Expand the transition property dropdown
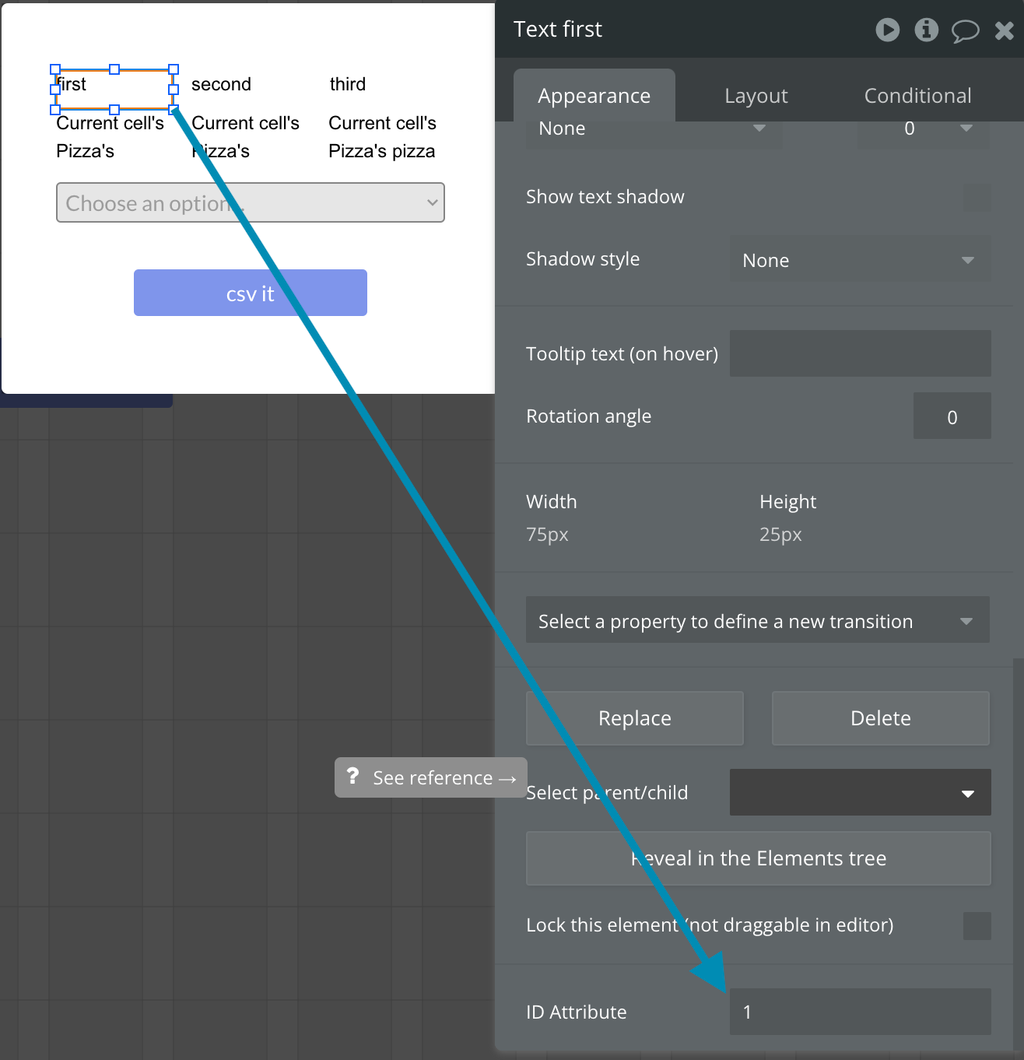This screenshot has width=1024, height=1060. [x=757, y=621]
